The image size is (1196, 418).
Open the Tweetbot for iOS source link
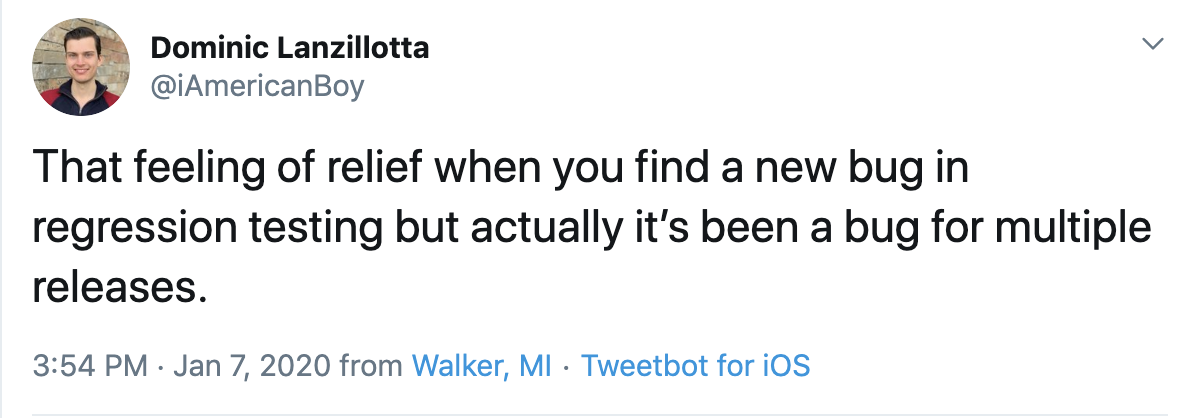pos(695,366)
